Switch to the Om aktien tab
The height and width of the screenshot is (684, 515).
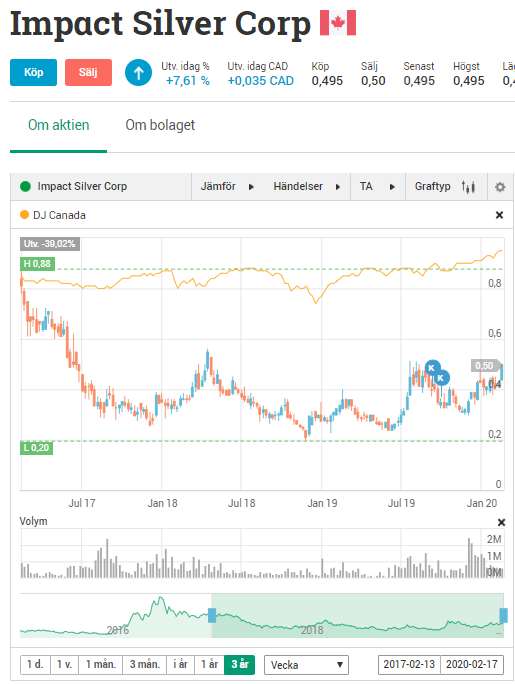click(x=58, y=125)
